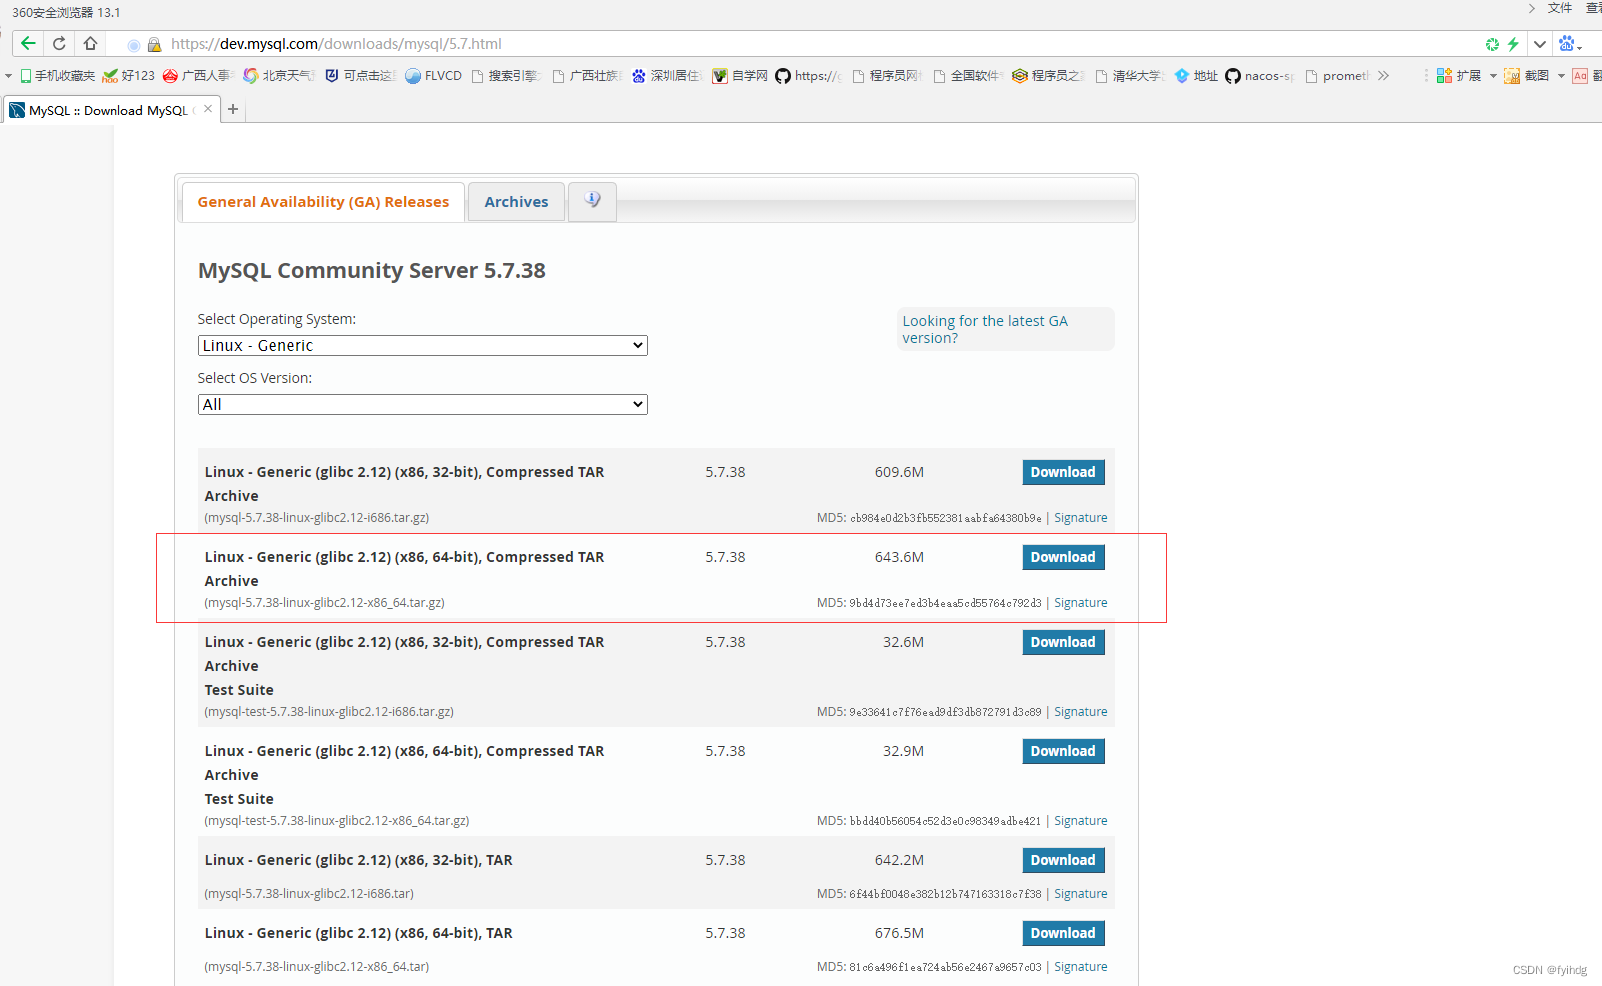Download the 64-bit Compressed TAR Archive 643.6M
Image resolution: width=1602 pixels, height=986 pixels.
(x=1063, y=557)
